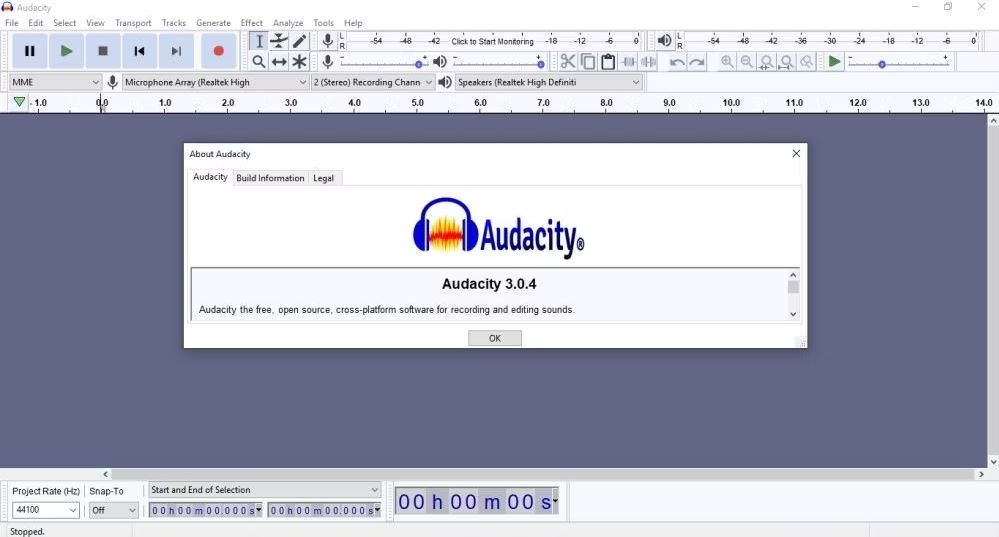Image resolution: width=999 pixels, height=537 pixels.
Task: Click the About dialog scroll down arrow
Action: coord(793,313)
